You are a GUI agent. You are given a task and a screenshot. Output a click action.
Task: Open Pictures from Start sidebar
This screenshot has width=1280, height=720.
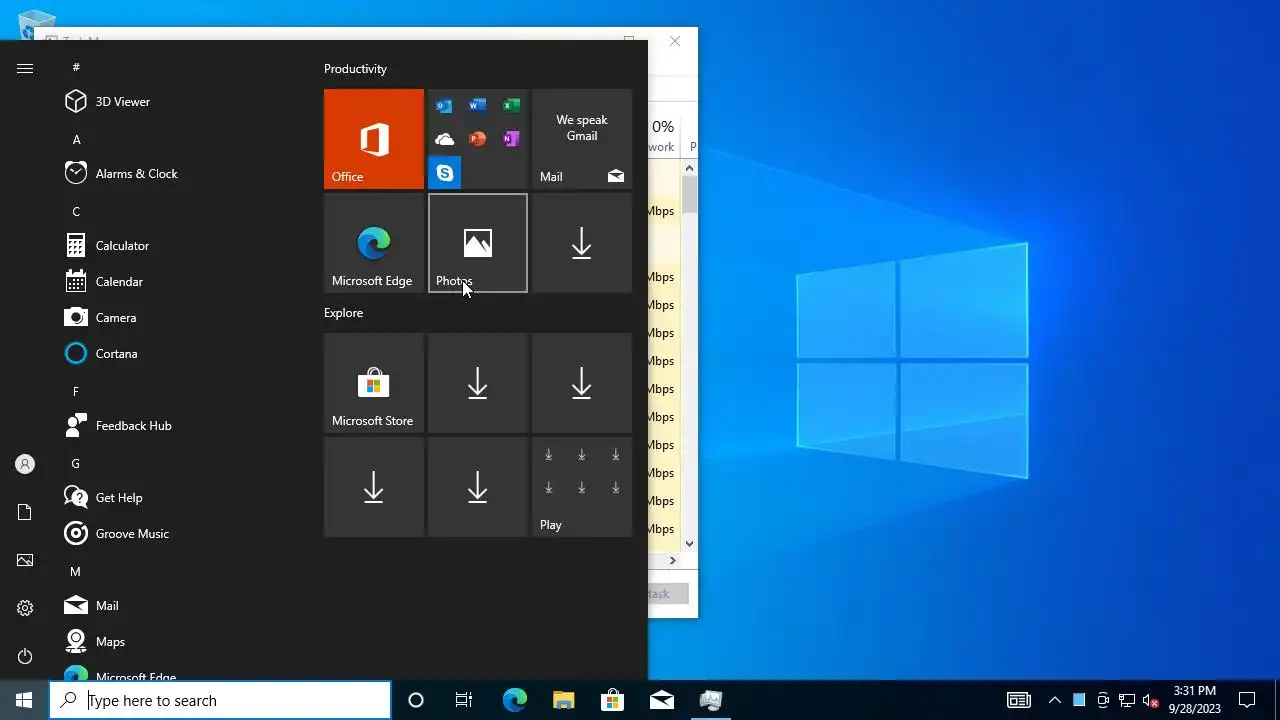[25, 560]
